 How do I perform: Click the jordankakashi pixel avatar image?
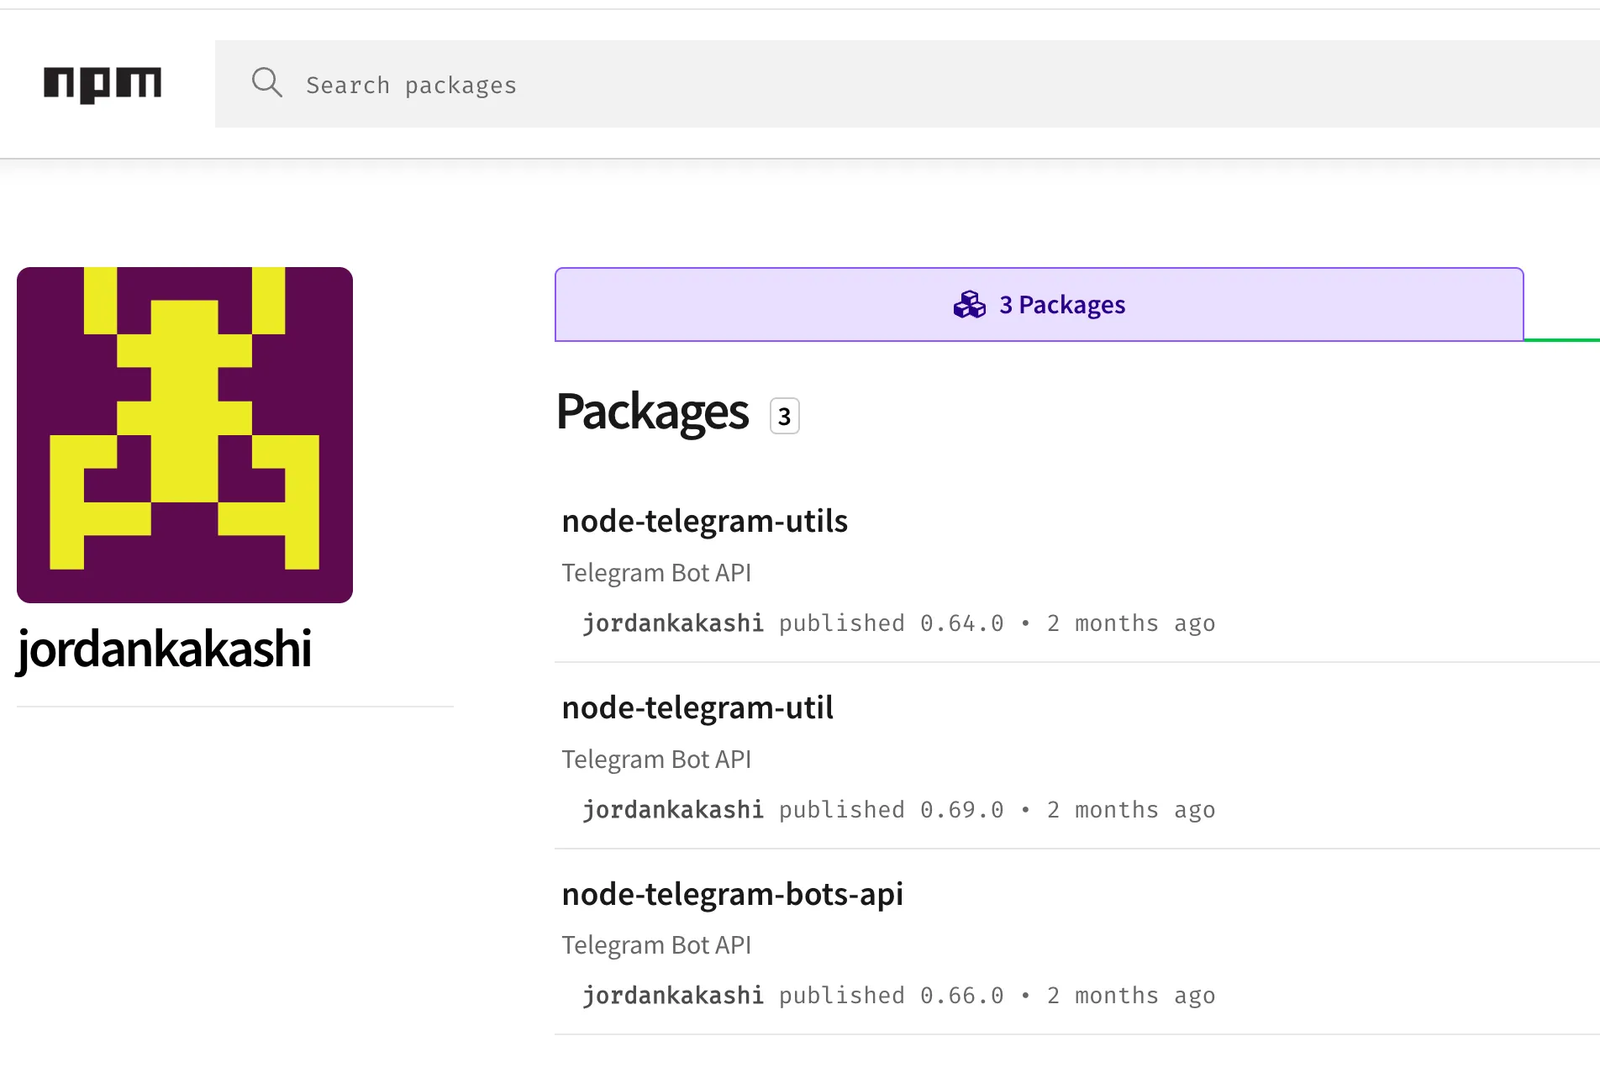click(185, 435)
